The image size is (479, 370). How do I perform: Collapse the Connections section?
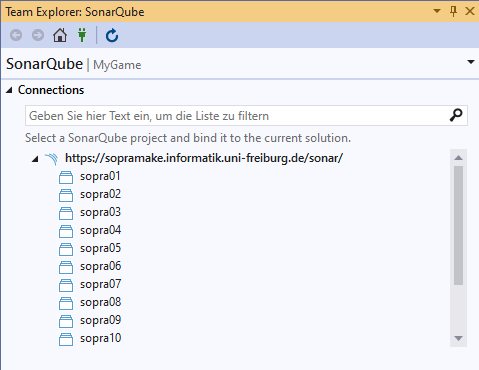[x=9, y=90]
